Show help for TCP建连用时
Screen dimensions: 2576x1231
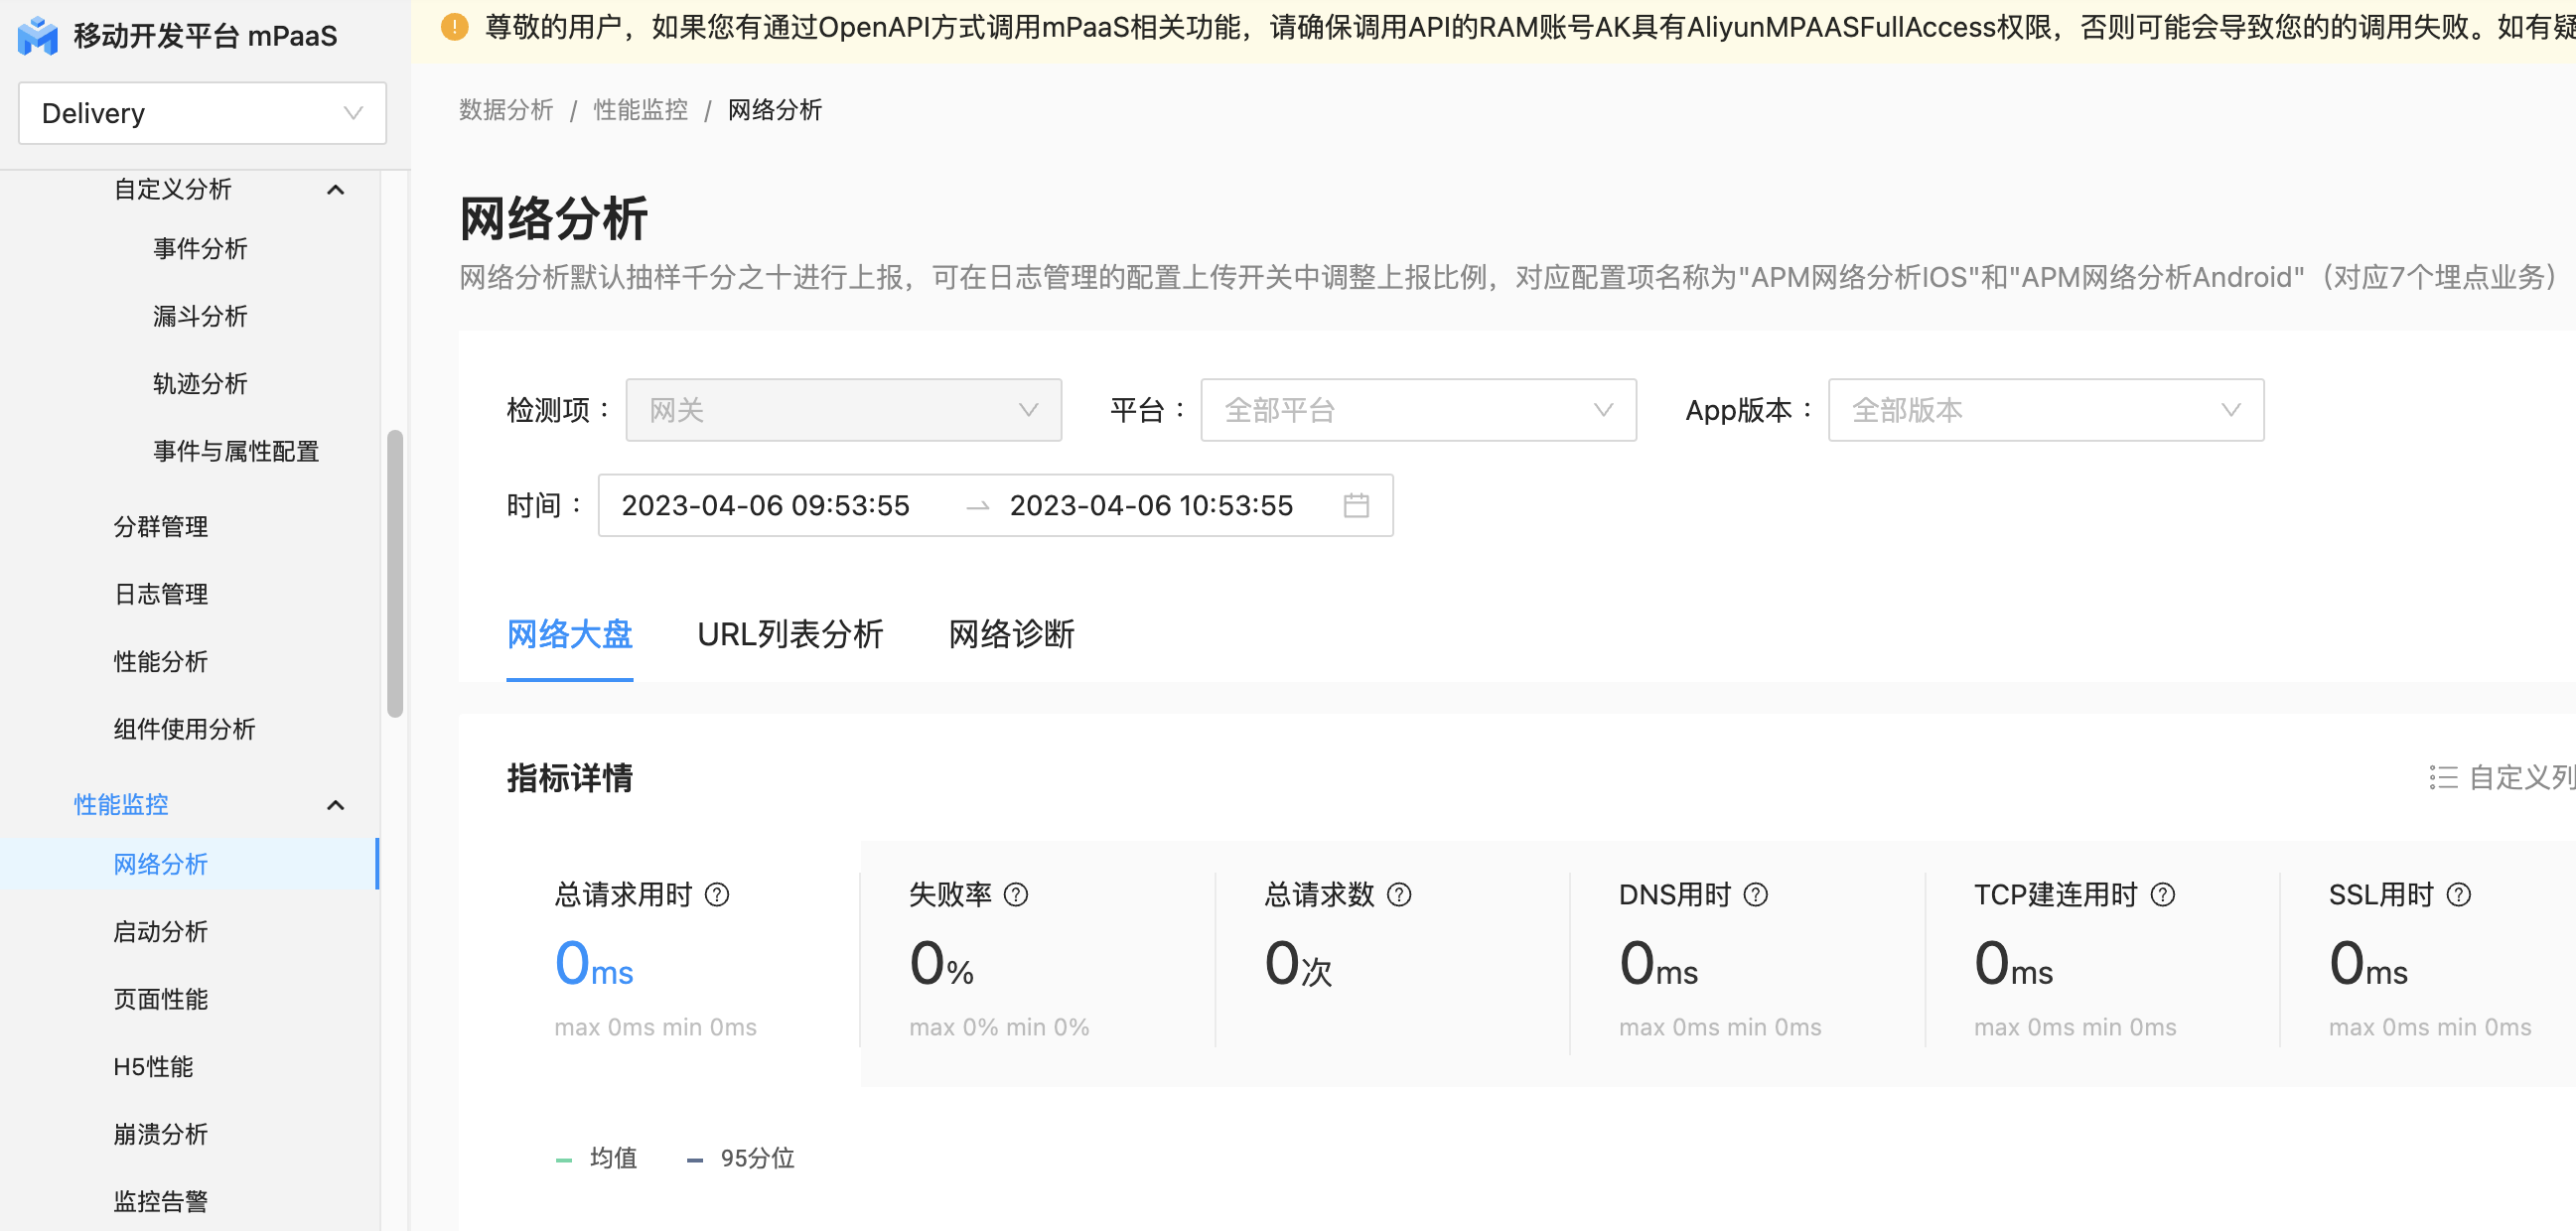coord(2163,894)
